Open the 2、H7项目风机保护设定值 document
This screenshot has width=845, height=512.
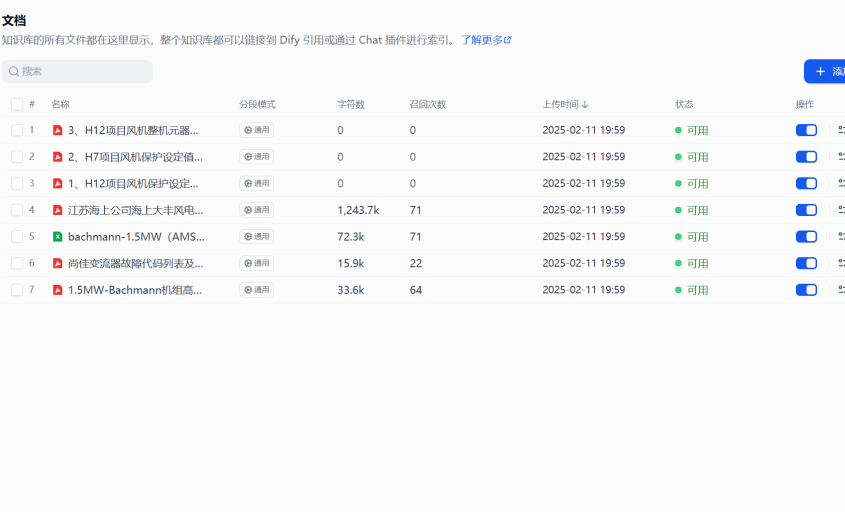[134, 157]
